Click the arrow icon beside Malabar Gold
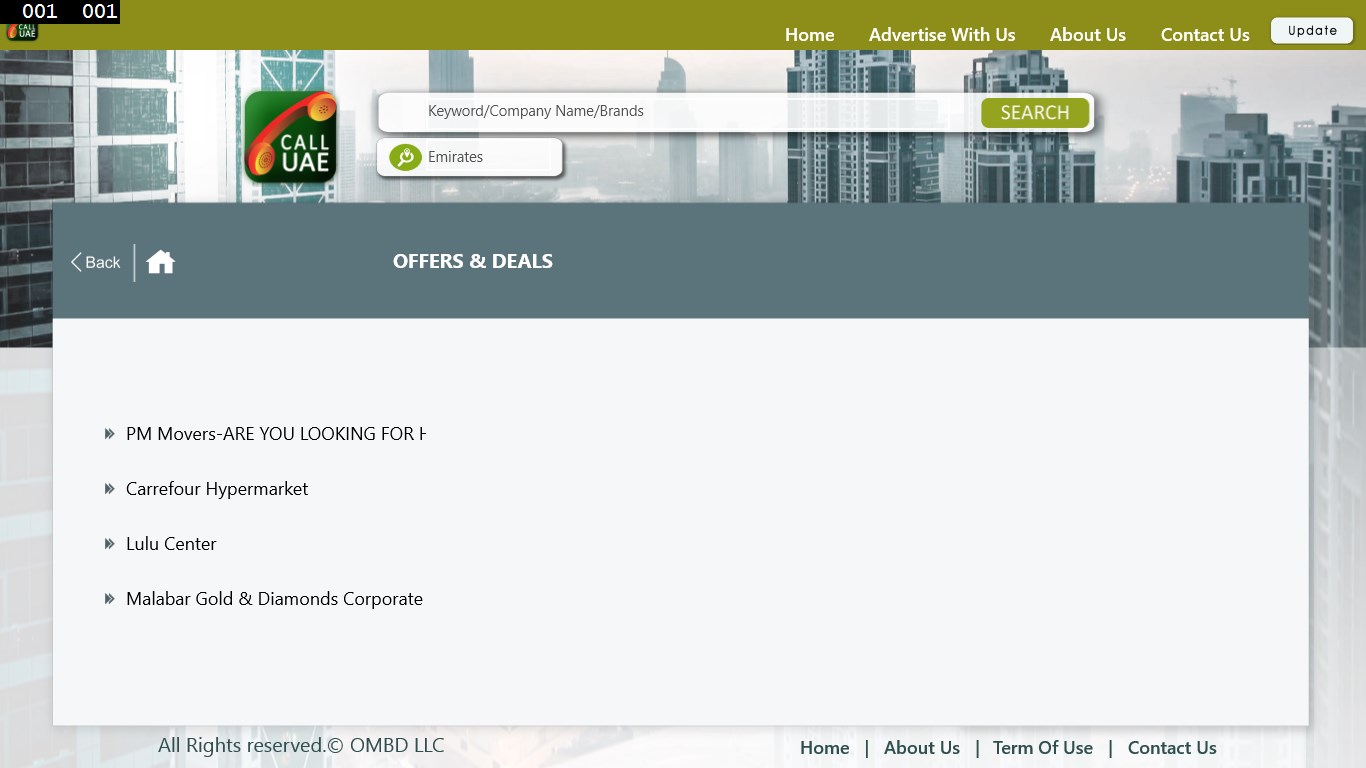 tap(110, 598)
